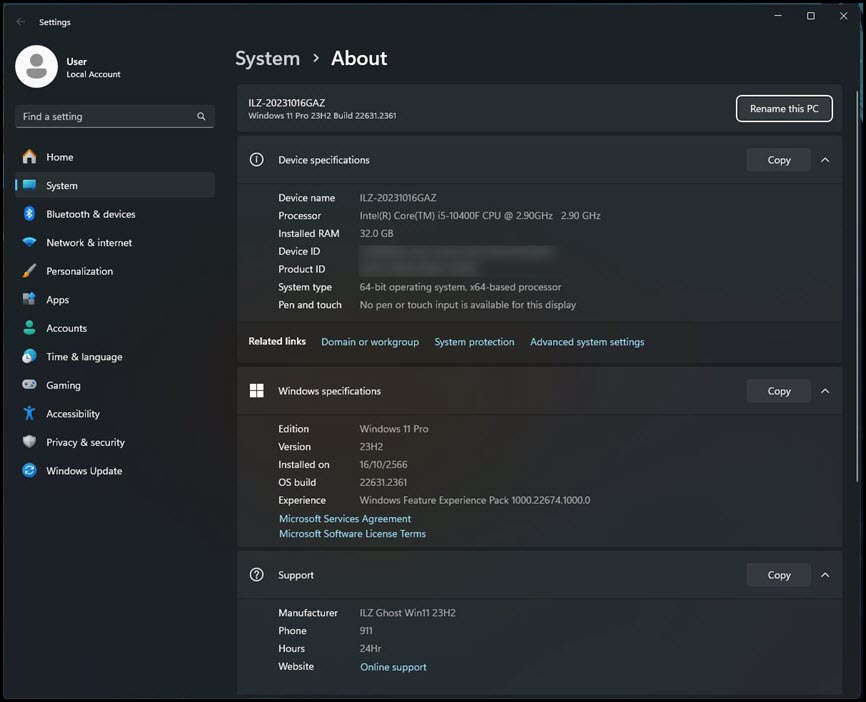The image size is (866, 702).
Task: Copy the Support information
Action: coord(779,575)
